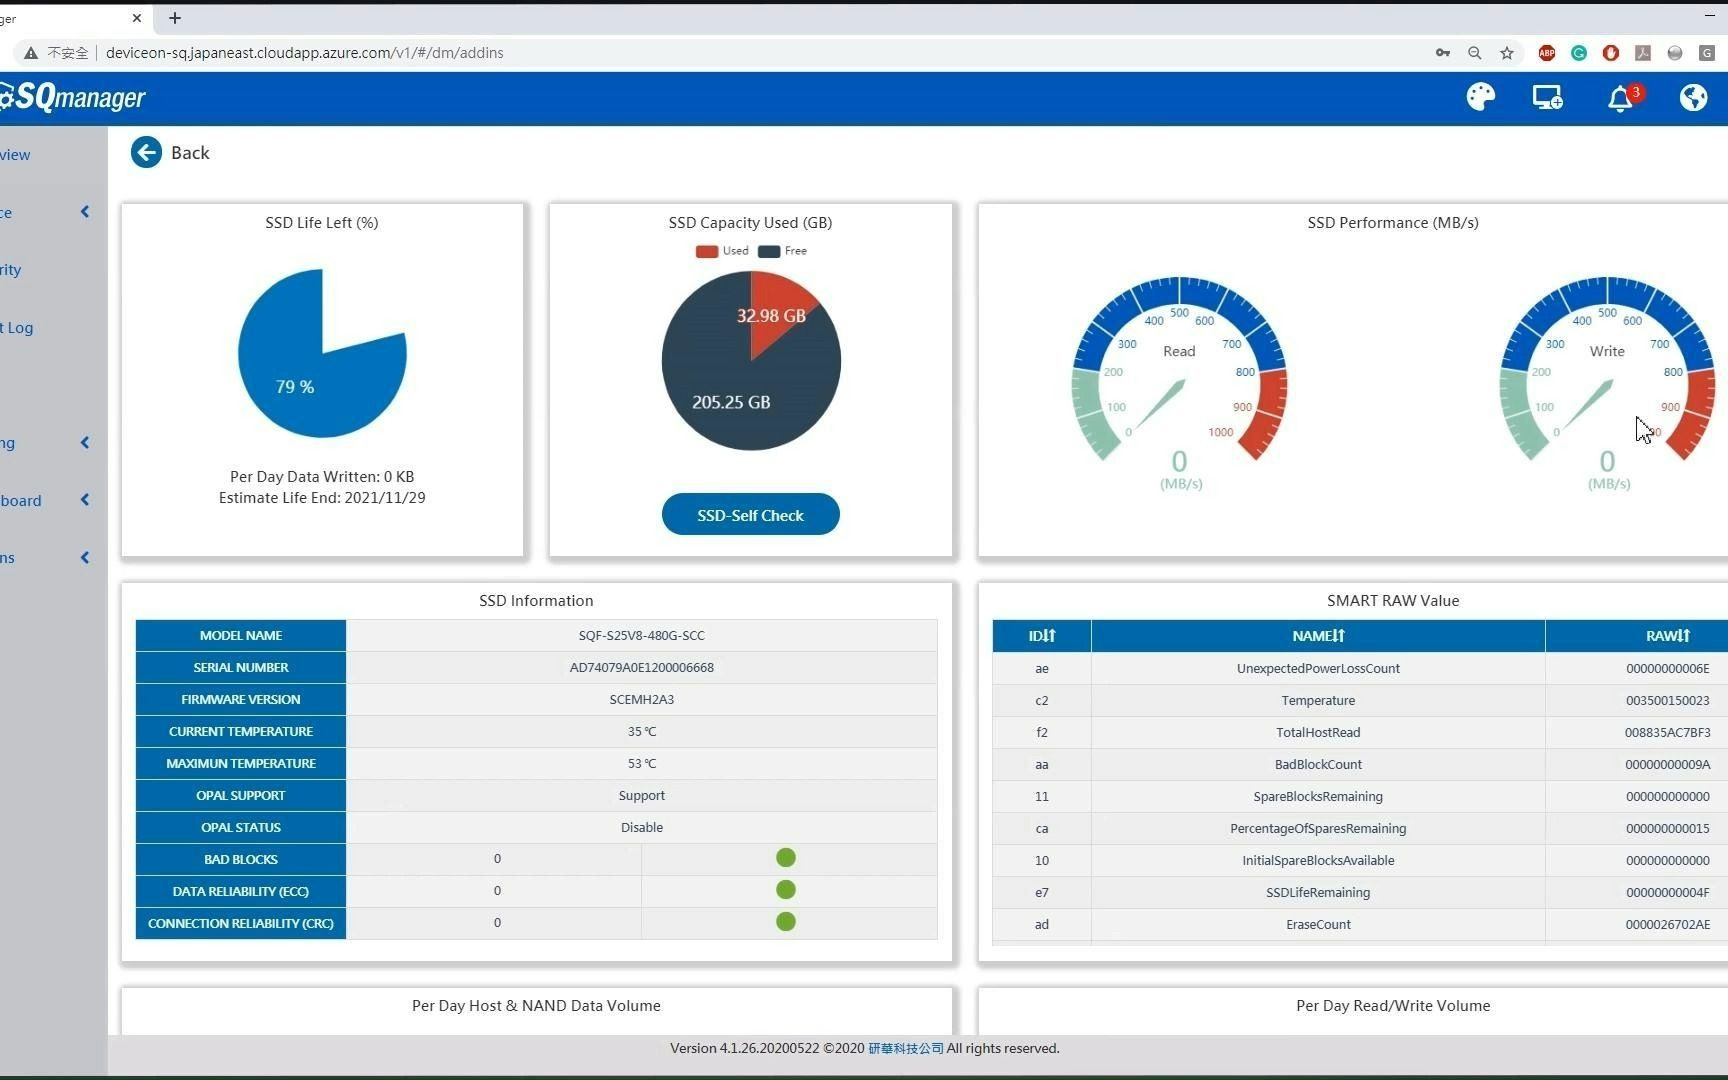1728x1080 pixels.
Task: Open the Grammarly extension icon
Action: coord(1579,53)
